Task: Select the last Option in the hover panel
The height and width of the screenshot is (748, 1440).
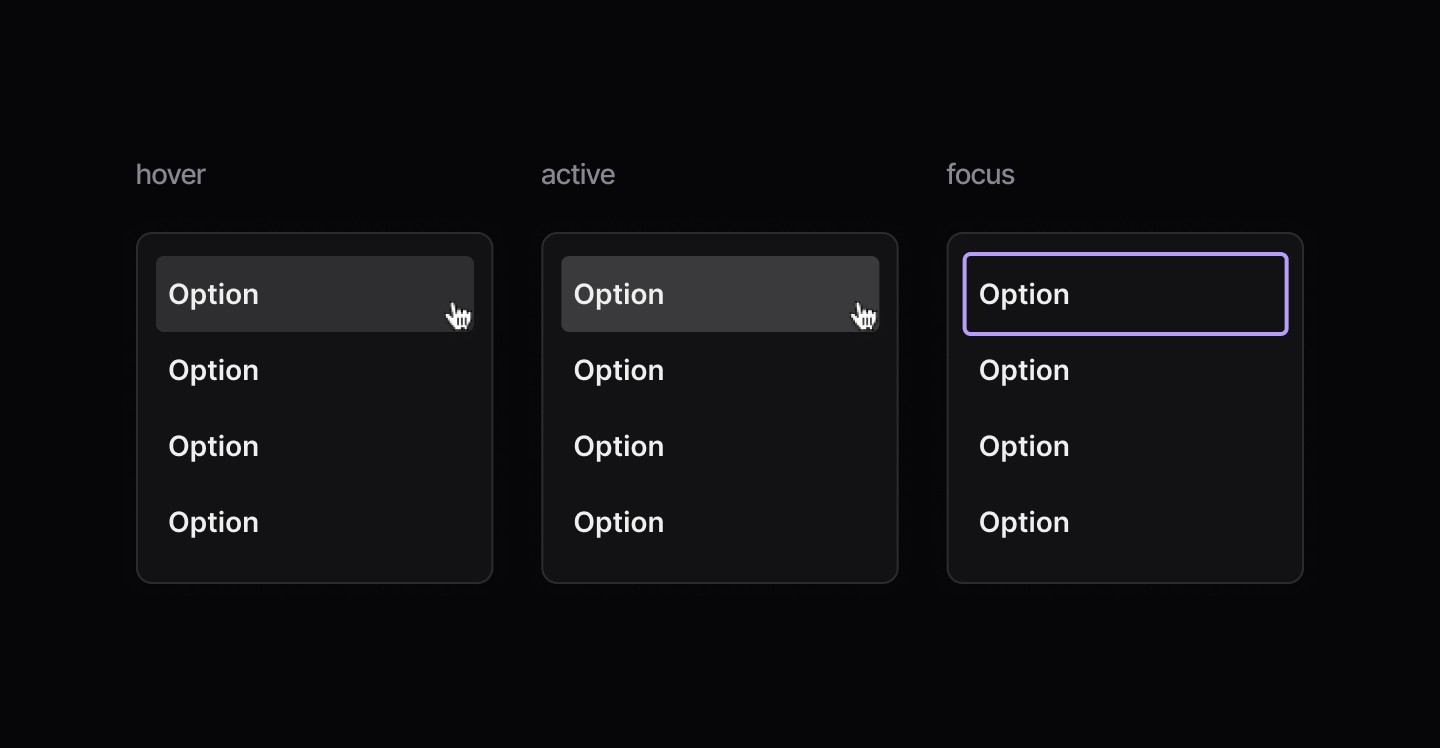Action: click(213, 522)
